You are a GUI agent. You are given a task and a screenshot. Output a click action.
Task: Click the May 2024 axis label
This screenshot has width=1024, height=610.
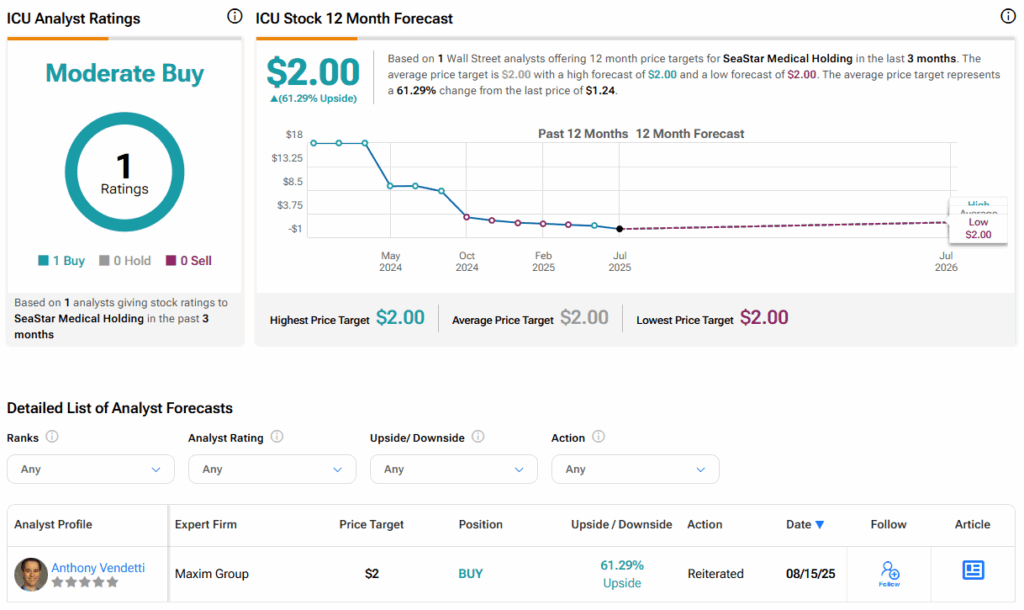(391, 261)
